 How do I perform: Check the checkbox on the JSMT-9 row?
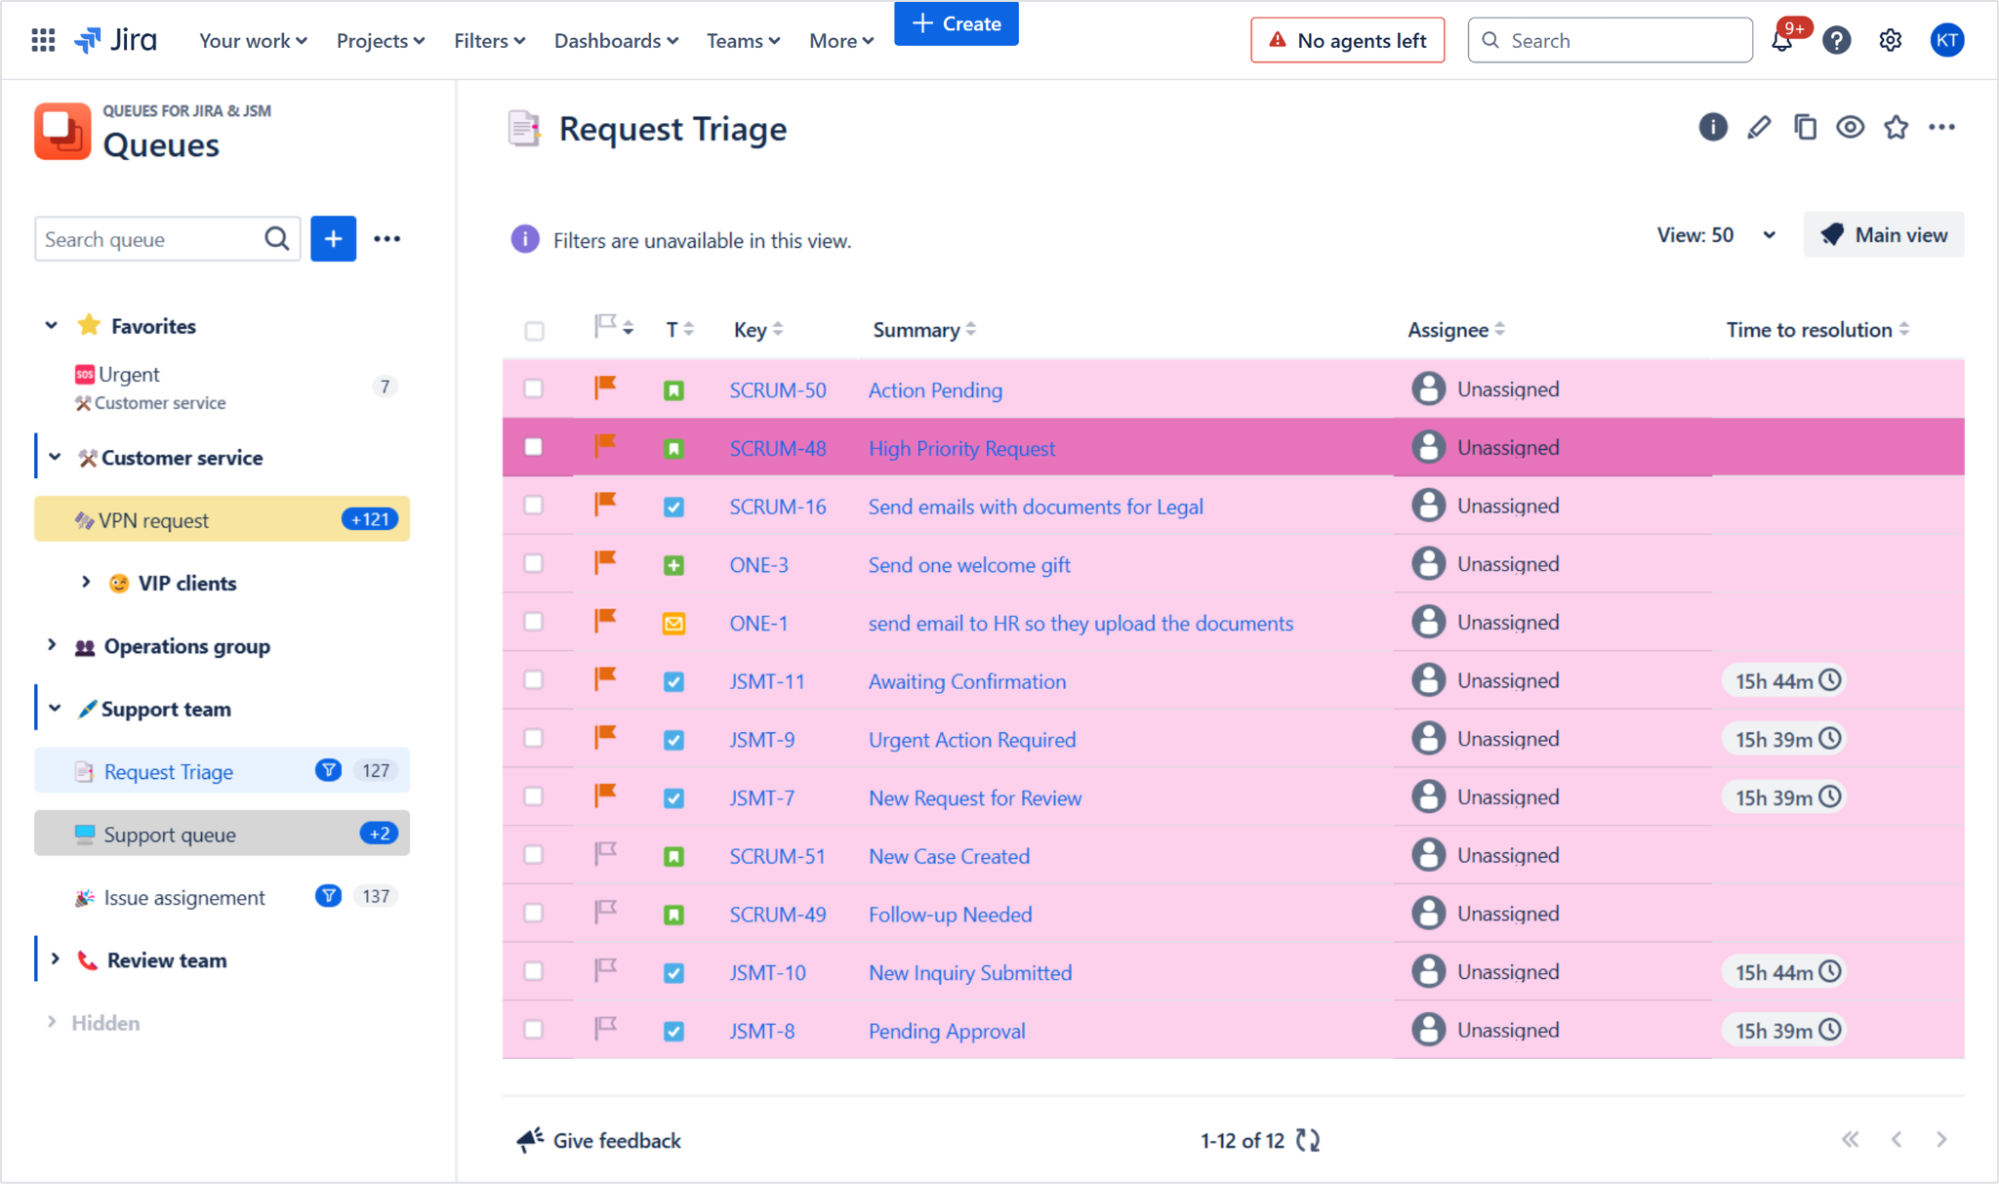click(535, 738)
